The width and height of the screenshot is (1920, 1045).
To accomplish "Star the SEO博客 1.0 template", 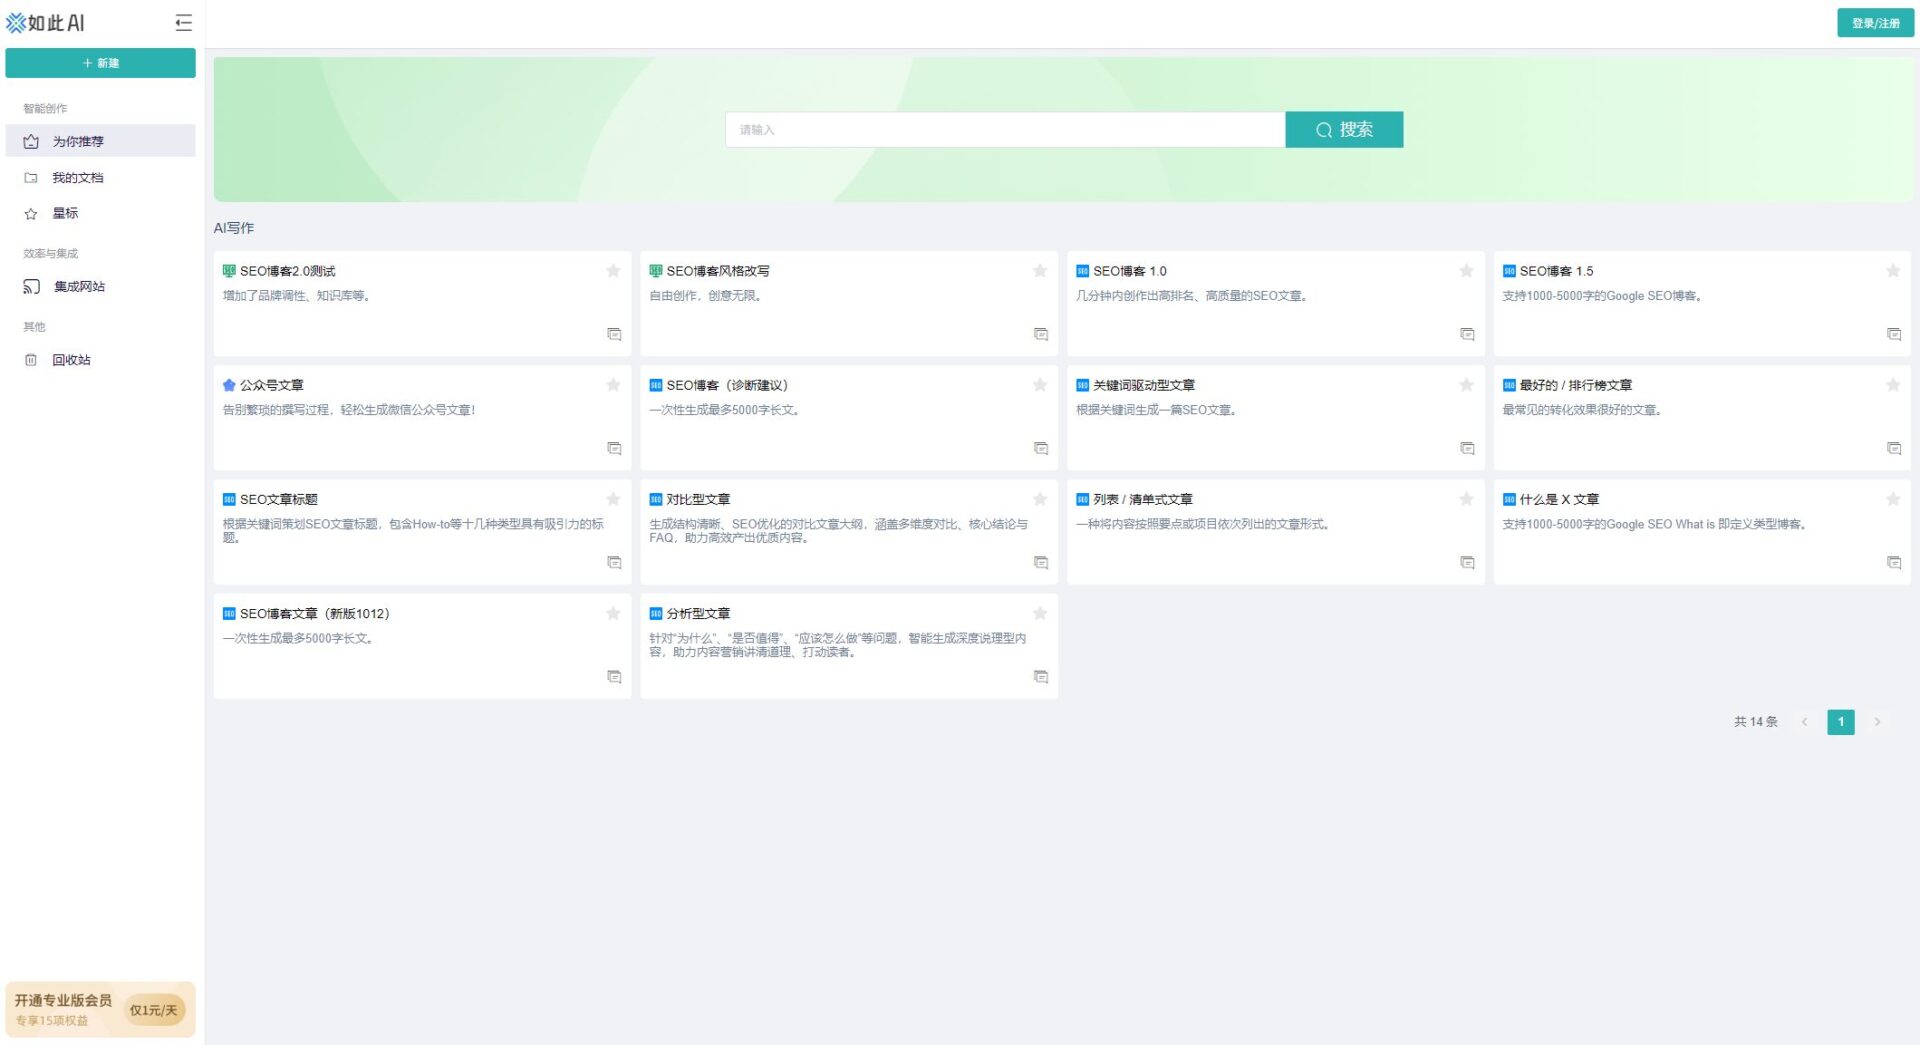I will [1466, 271].
